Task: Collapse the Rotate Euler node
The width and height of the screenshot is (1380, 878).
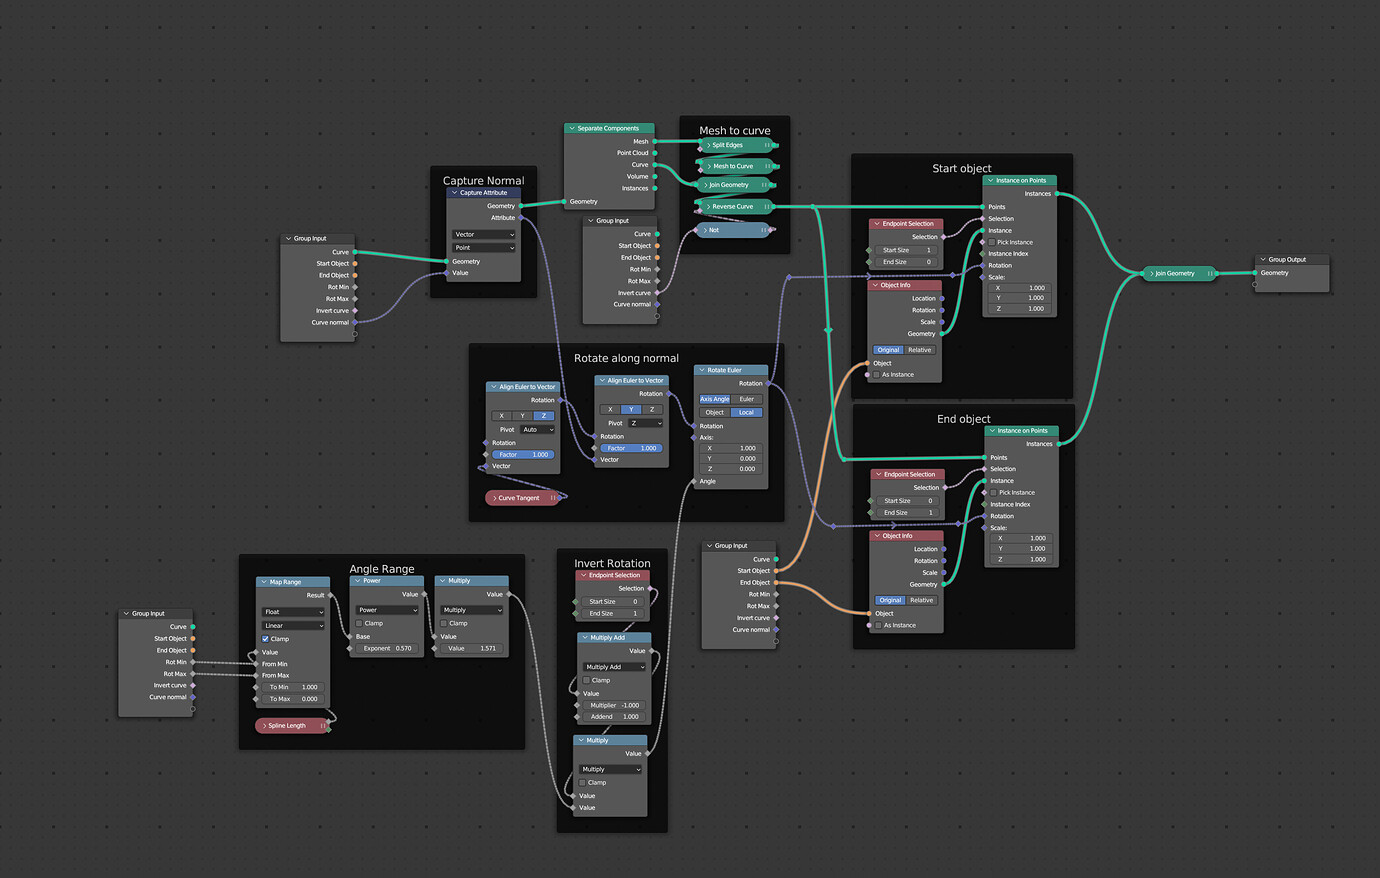Action: 701,370
